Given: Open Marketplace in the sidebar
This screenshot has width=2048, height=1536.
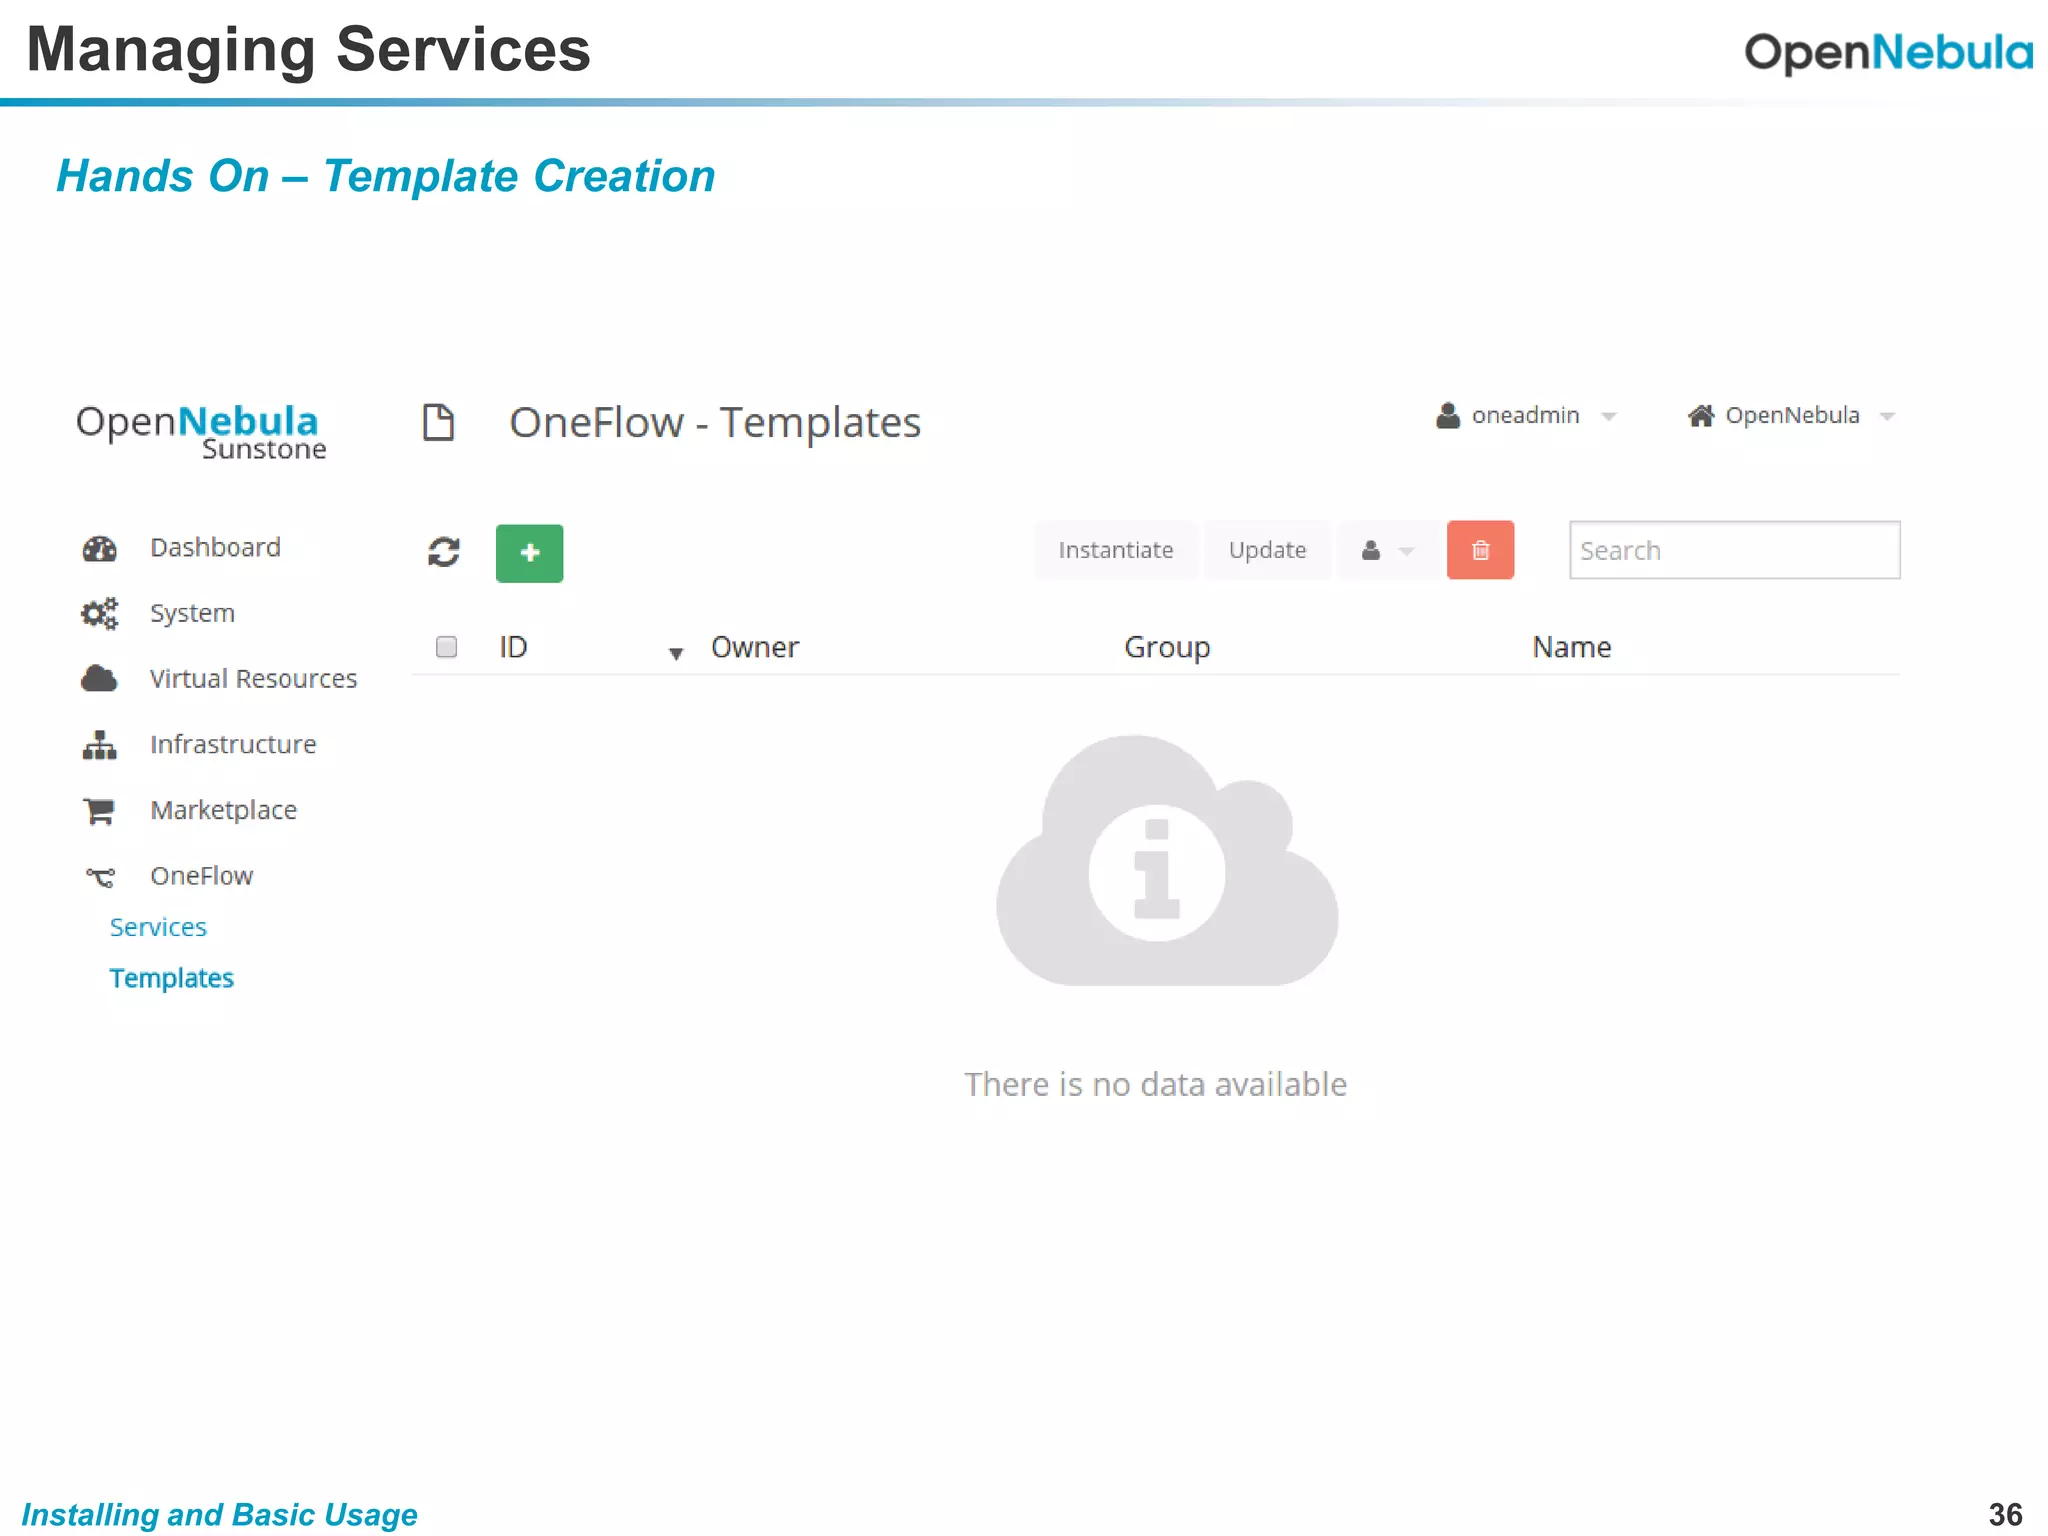Looking at the screenshot, I should pos(223,810).
